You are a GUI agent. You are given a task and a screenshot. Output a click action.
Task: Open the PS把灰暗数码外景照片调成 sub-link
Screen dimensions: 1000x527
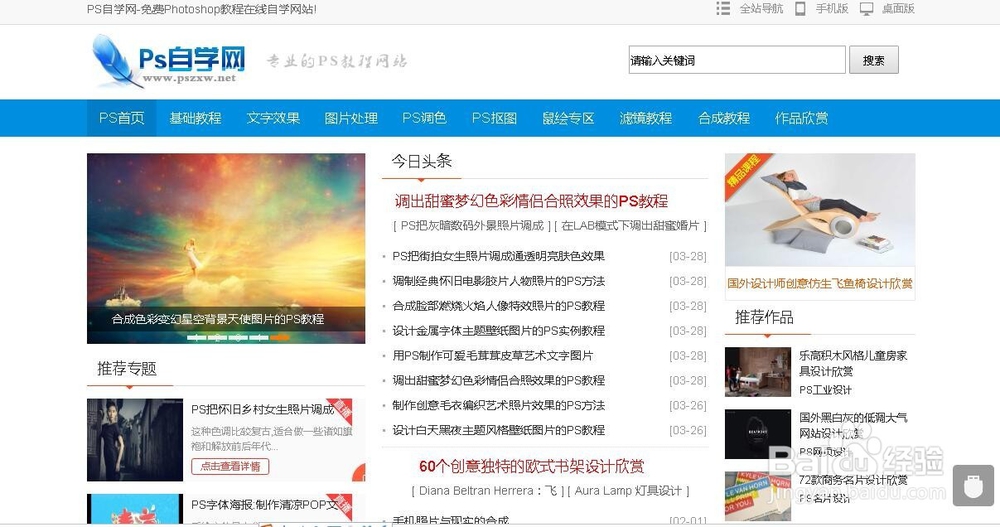tap(472, 225)
